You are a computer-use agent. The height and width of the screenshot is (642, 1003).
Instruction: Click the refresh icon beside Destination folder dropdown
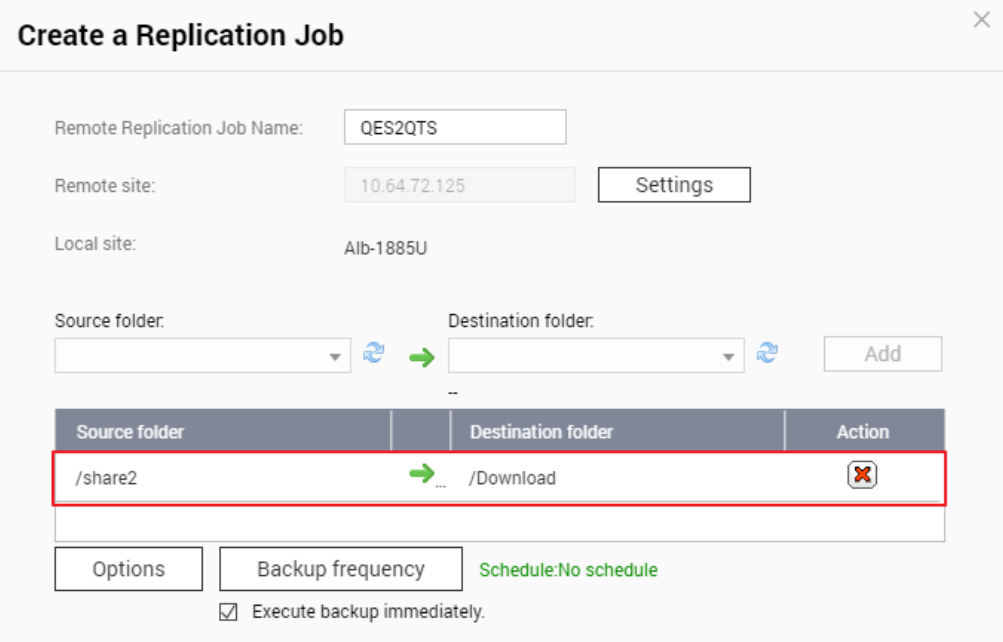(x=767, y=353)
